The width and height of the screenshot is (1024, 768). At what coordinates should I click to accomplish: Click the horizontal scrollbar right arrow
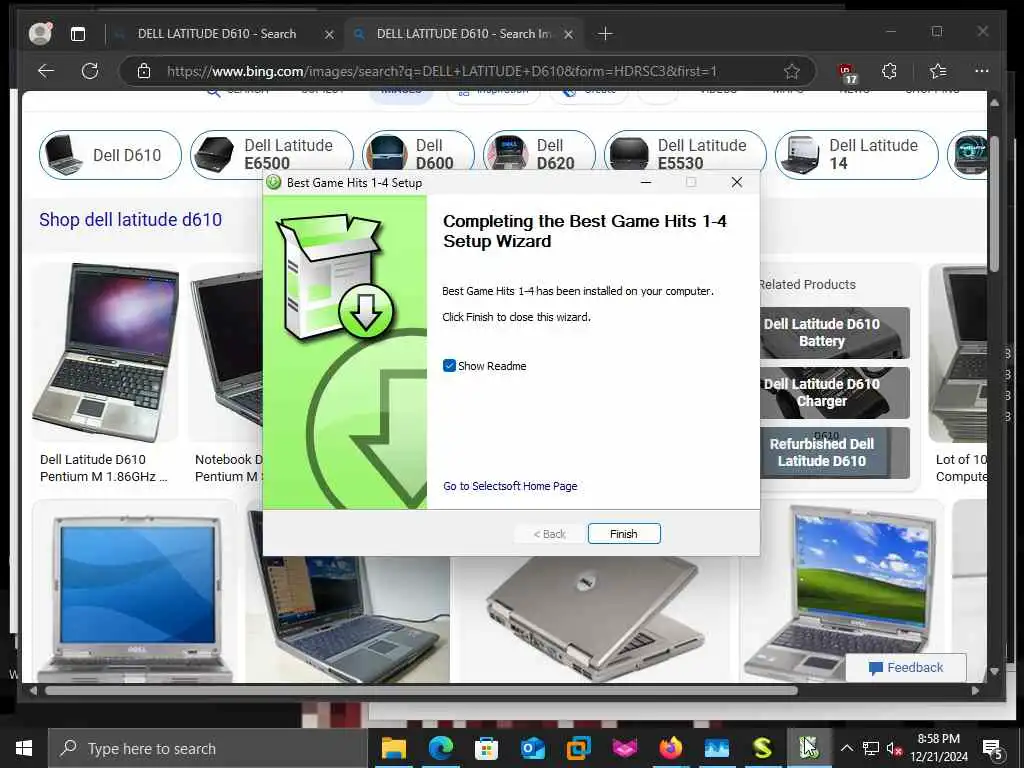[975, 690]
